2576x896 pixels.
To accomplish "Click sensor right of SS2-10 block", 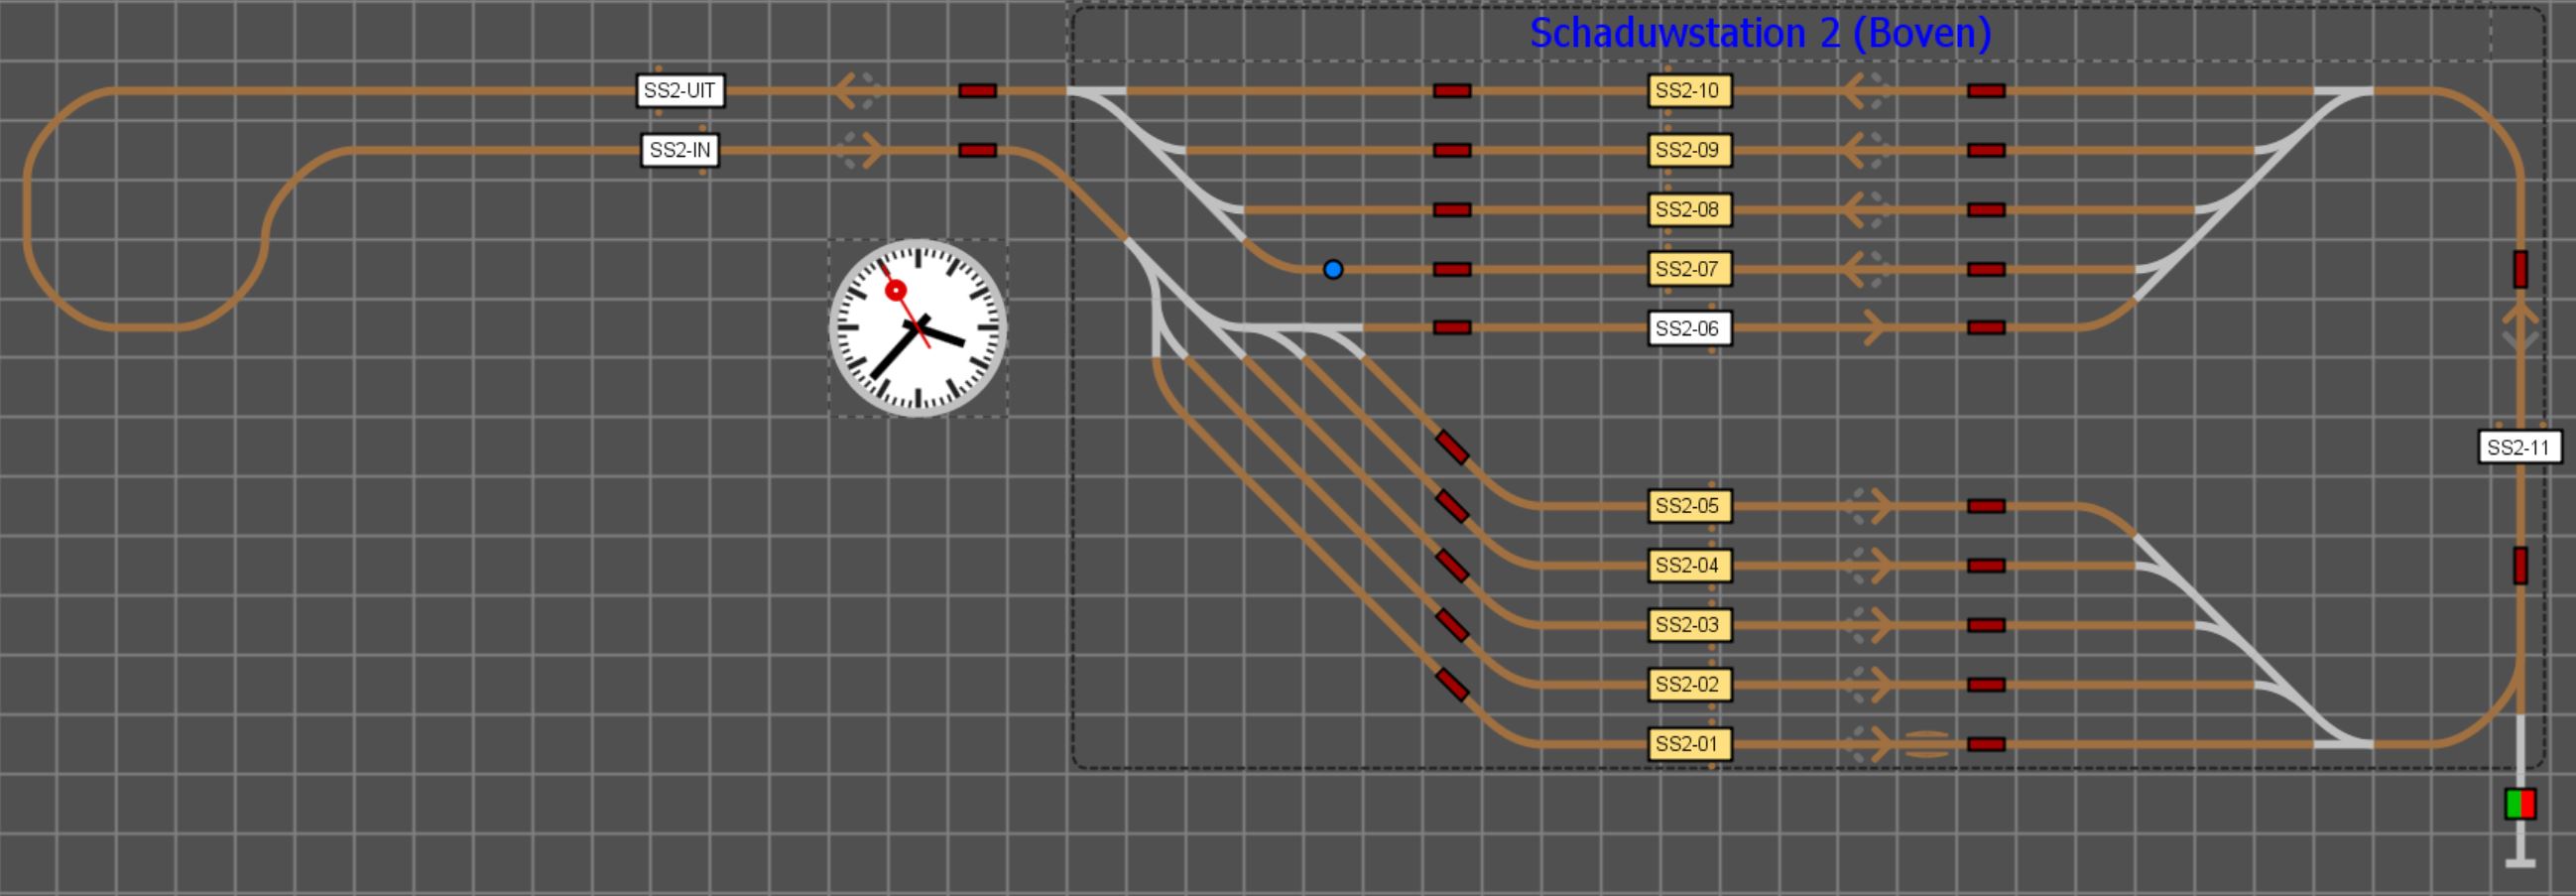I will coord(1986,91).
